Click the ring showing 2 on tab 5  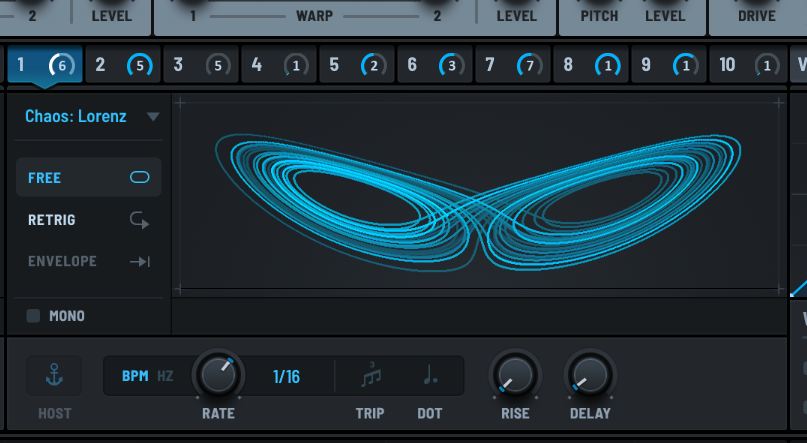(374, 65)
